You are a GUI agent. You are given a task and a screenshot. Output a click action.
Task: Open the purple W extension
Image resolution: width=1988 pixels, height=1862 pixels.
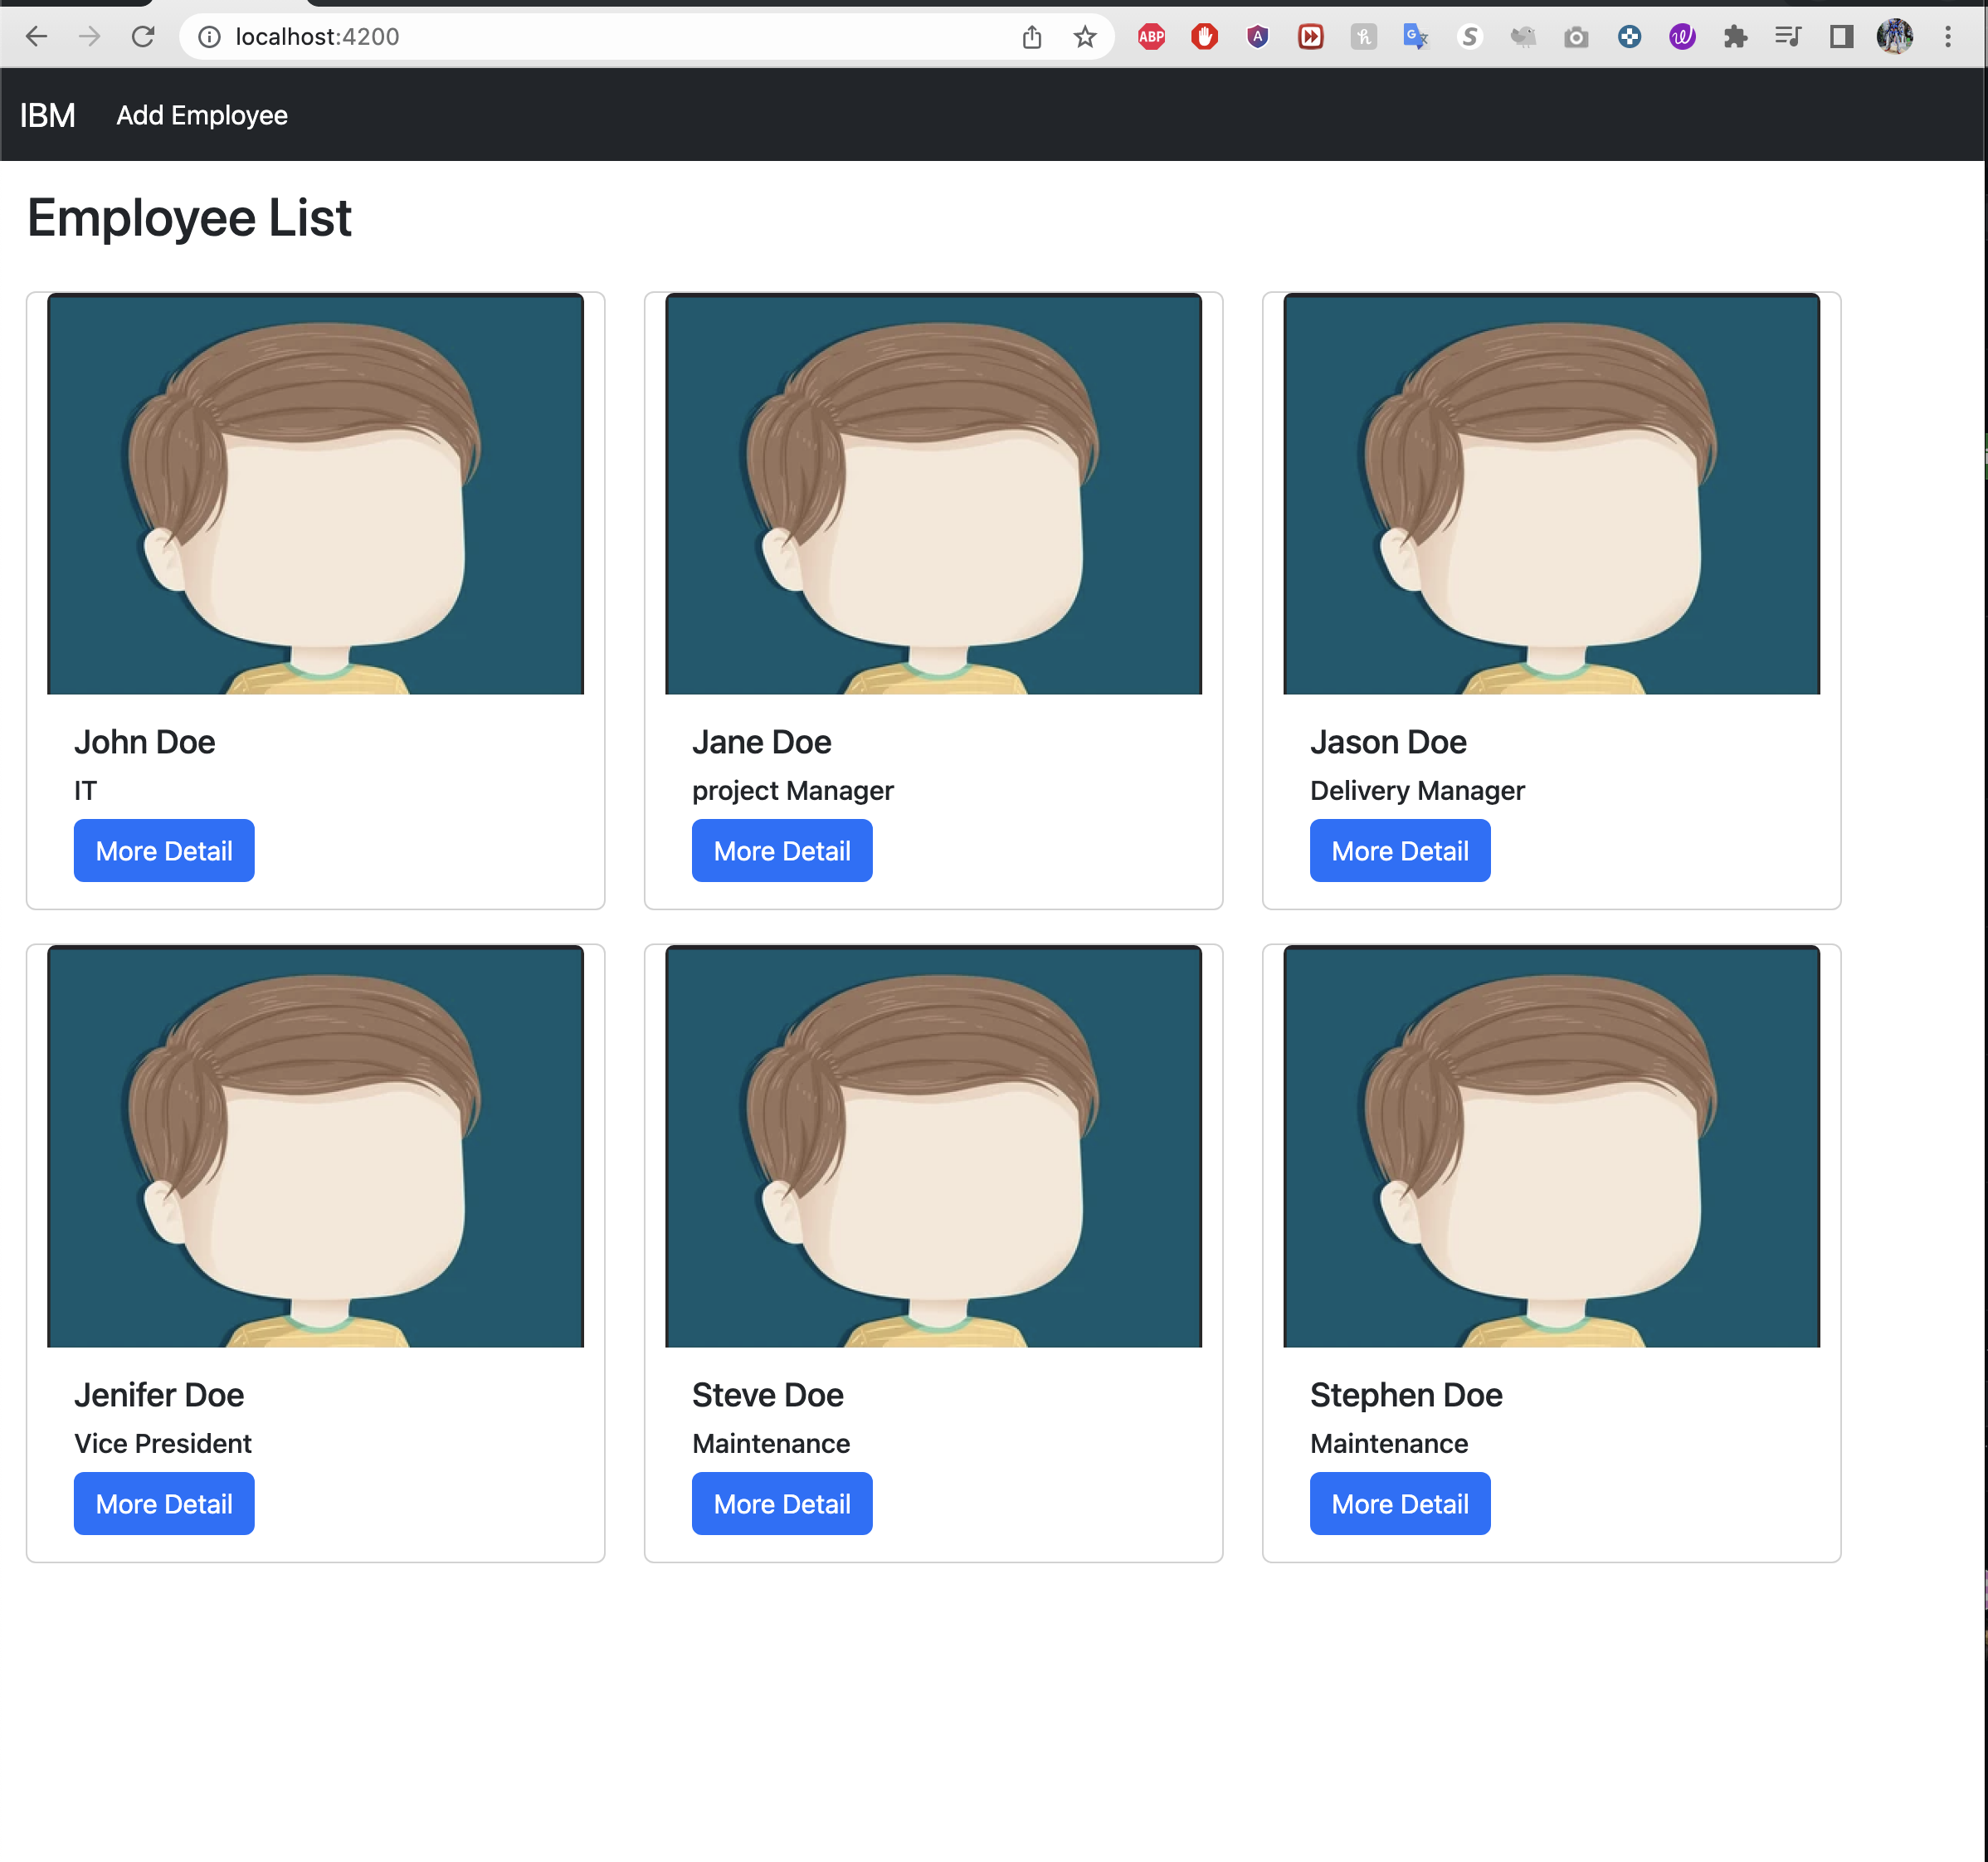(x=1682, y=37)
